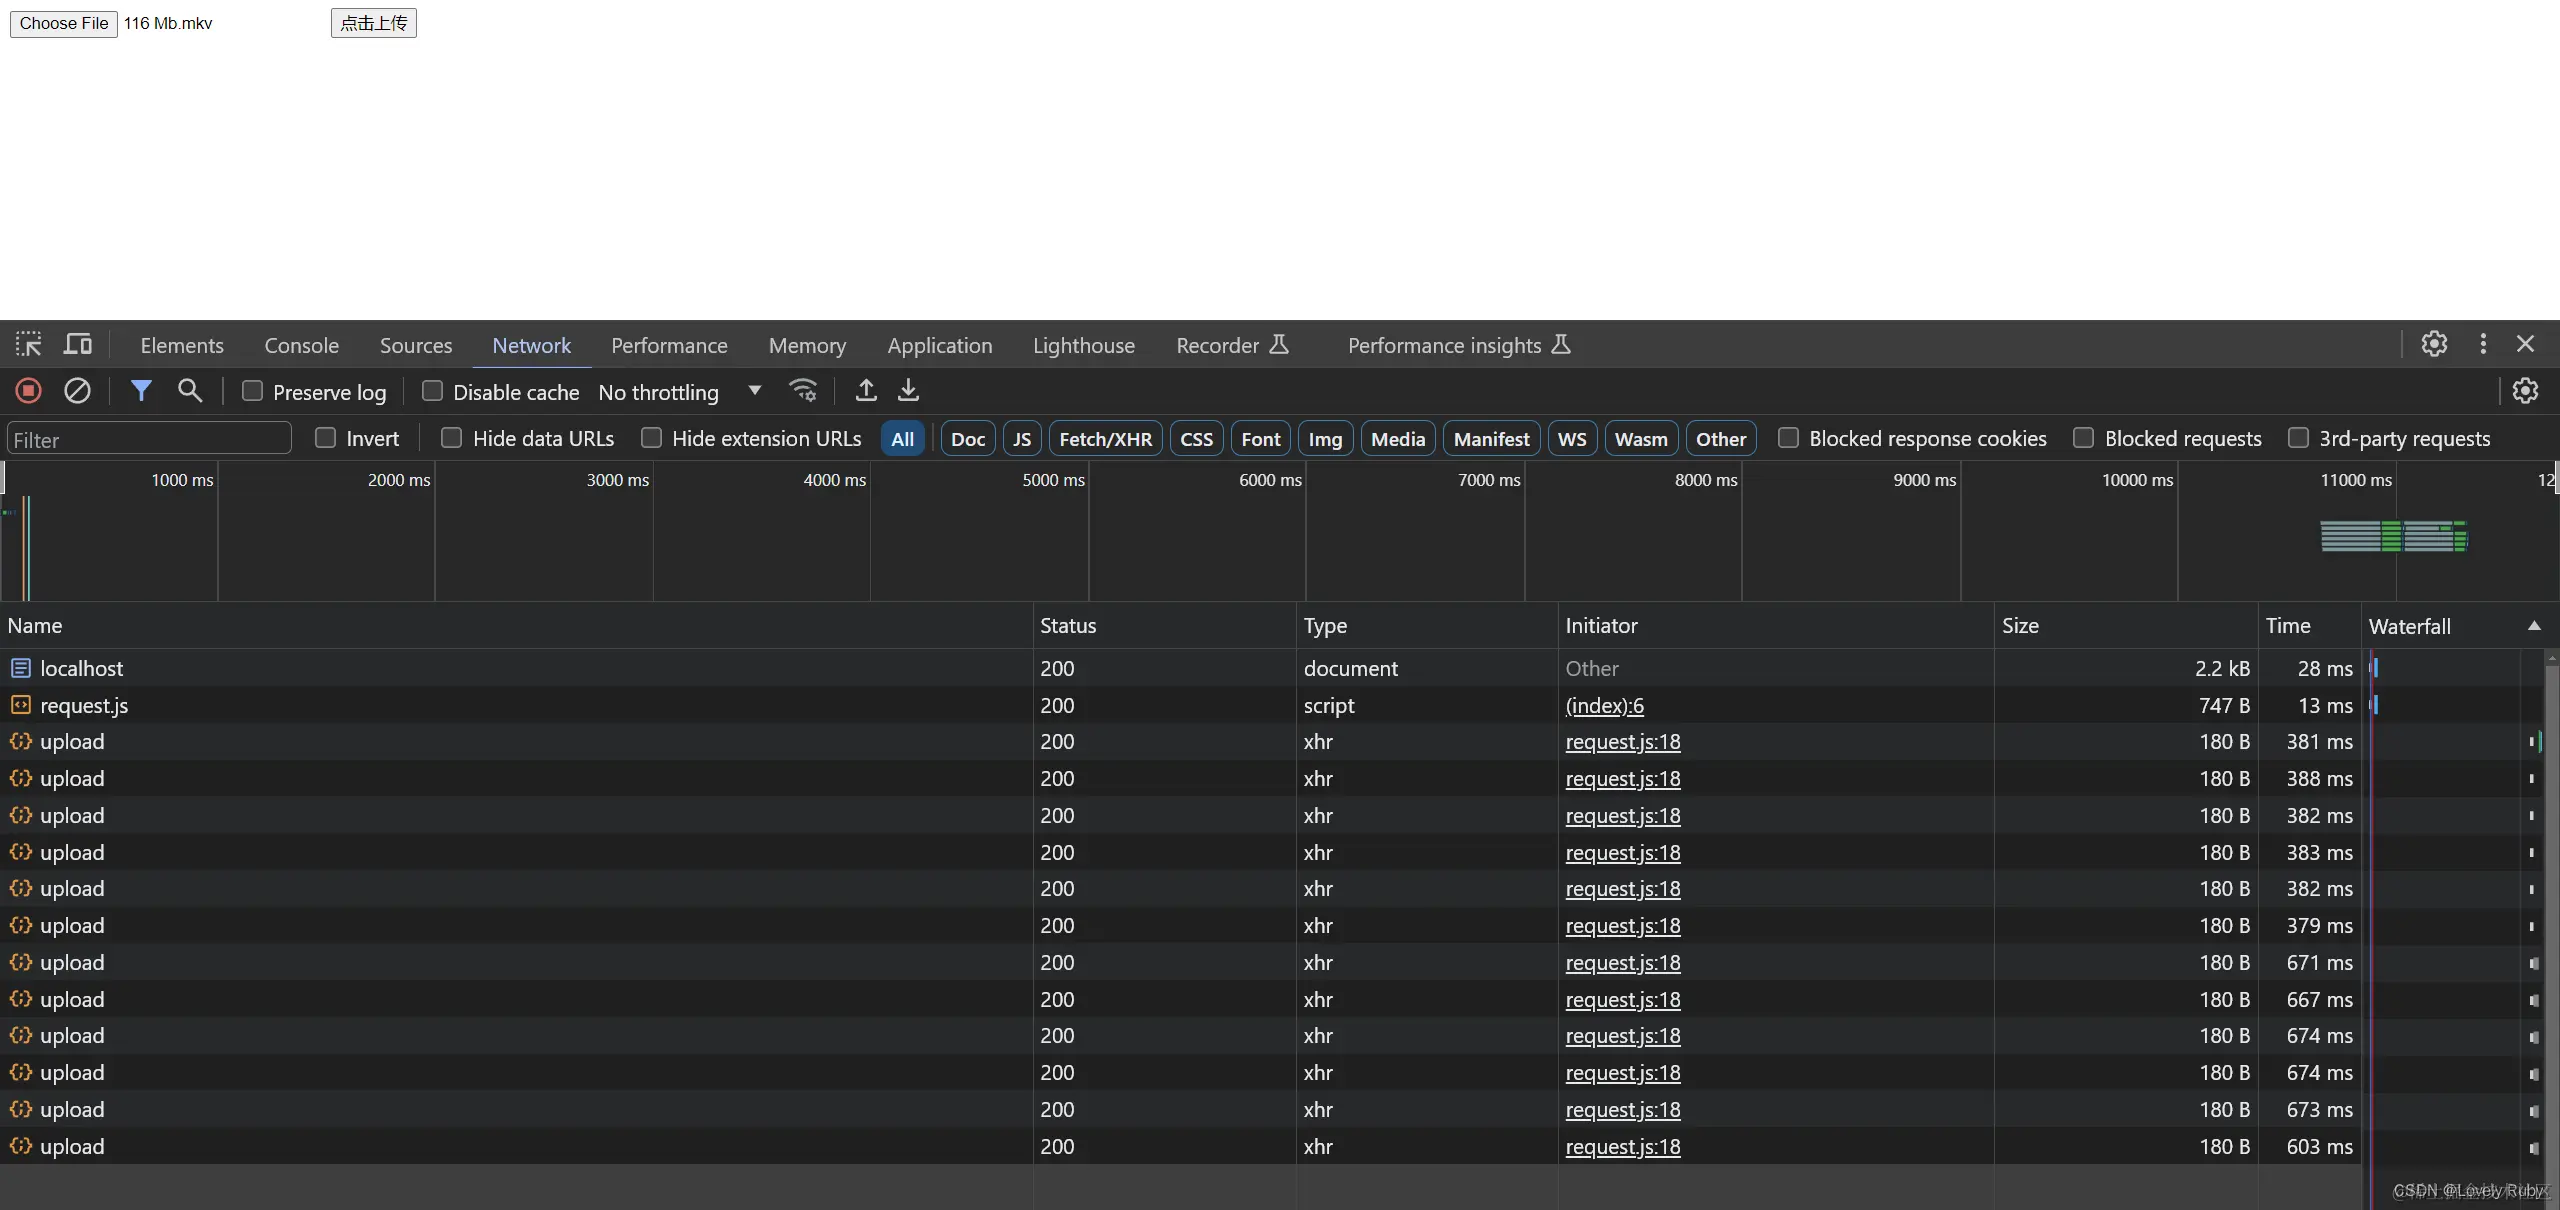Select Fetch/XHR filter type

pyautogui.click(x=1105, y=439)
